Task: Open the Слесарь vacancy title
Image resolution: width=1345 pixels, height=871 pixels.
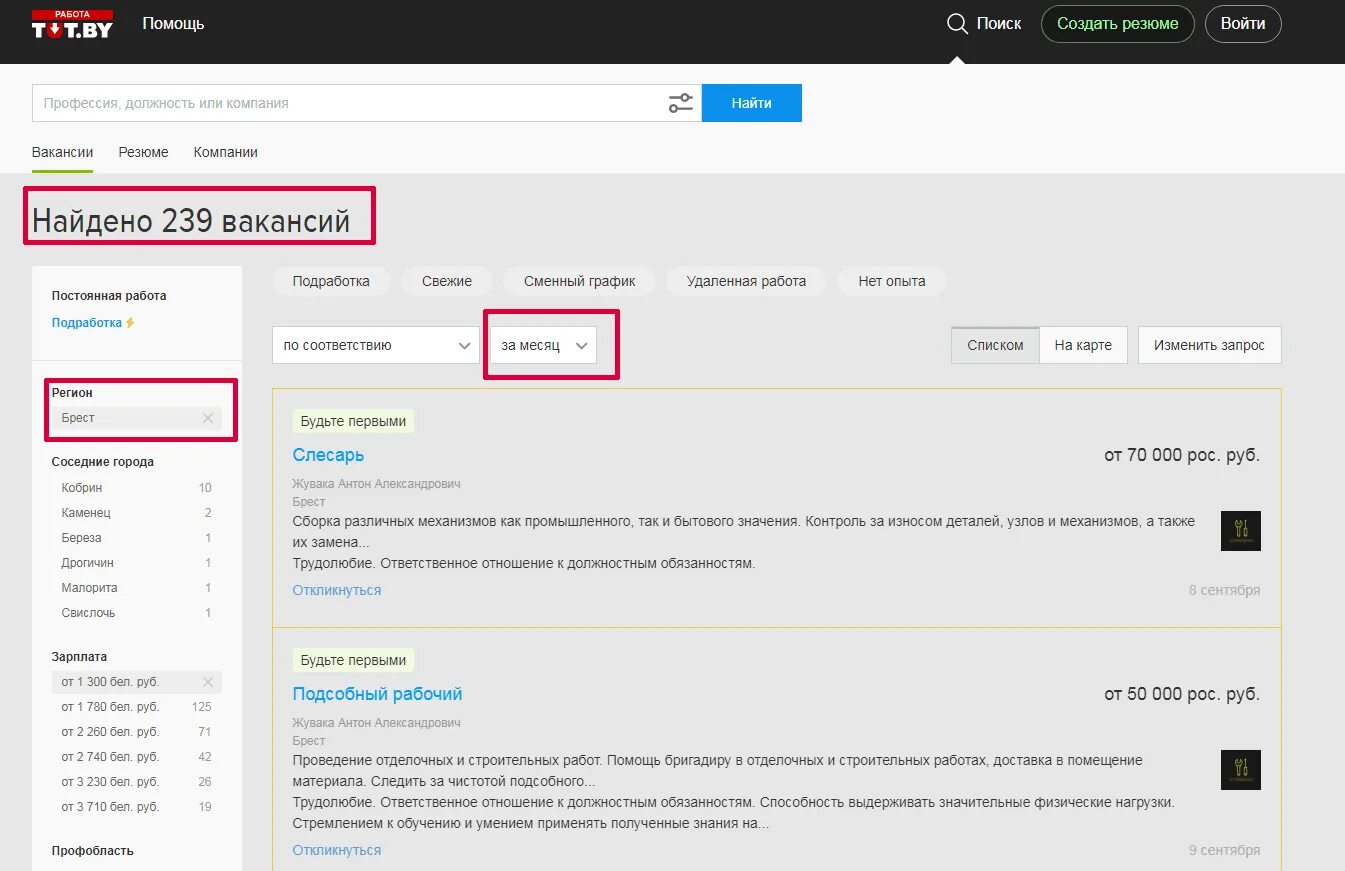Action: pyautogui.click(x=328, y=455)
